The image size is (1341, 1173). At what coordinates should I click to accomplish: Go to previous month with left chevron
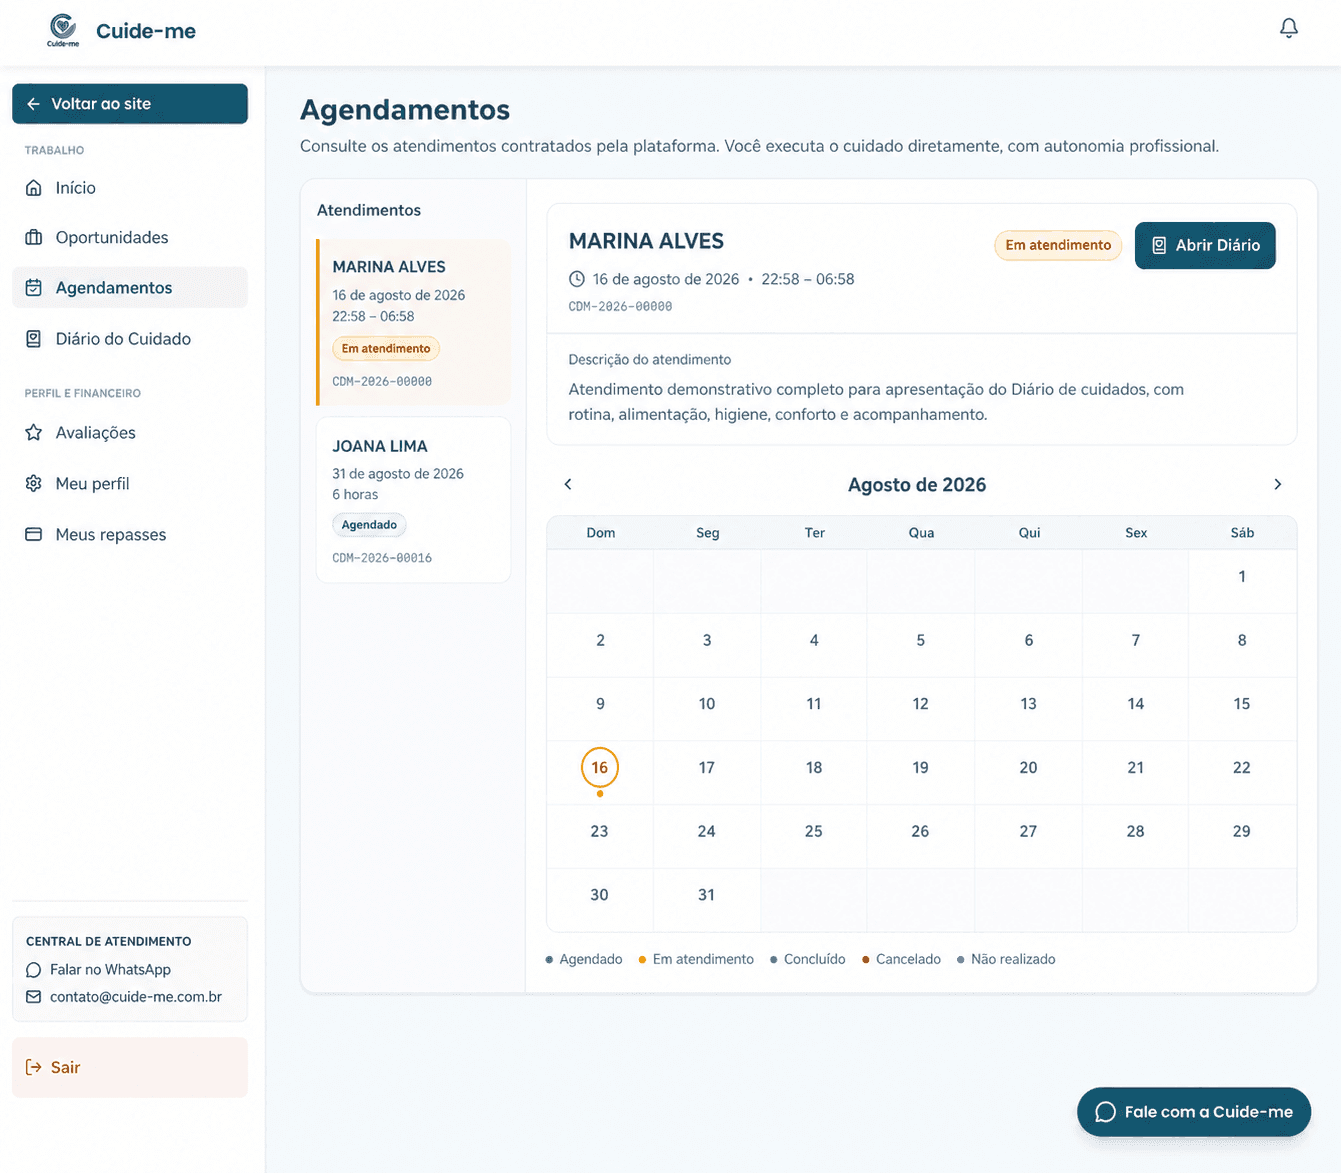pyautogui.click(x=568, y=484)
